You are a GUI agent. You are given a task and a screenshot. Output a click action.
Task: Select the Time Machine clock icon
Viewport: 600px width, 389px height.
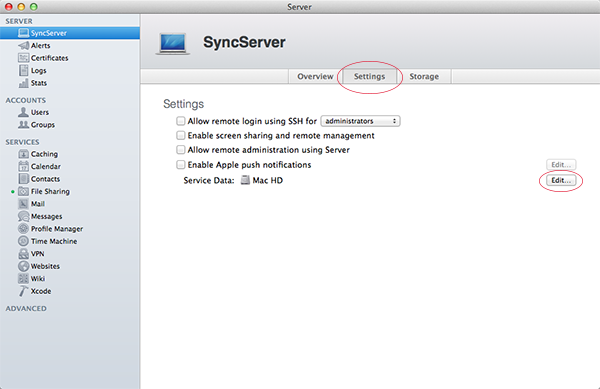[x=23, y=241]
